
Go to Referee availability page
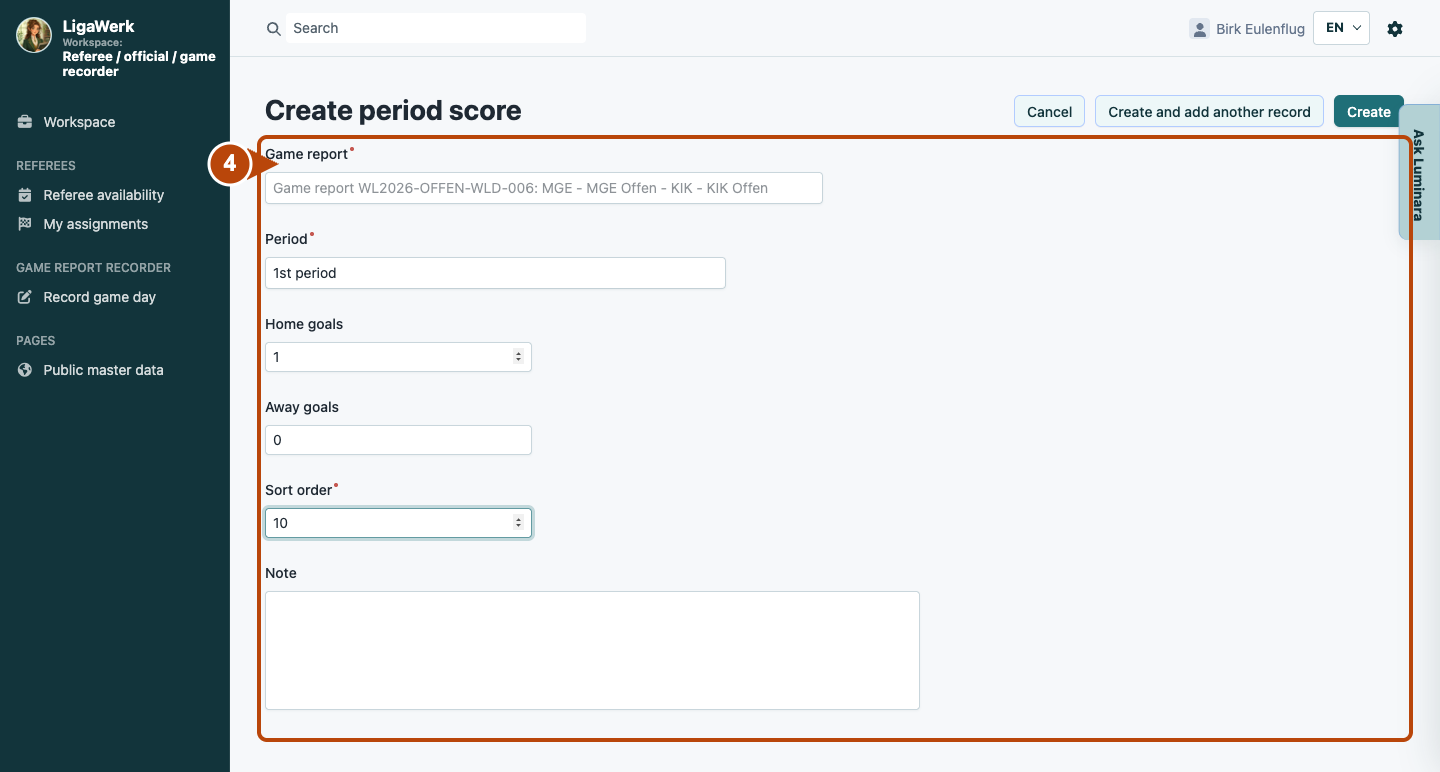pos(103,195)
